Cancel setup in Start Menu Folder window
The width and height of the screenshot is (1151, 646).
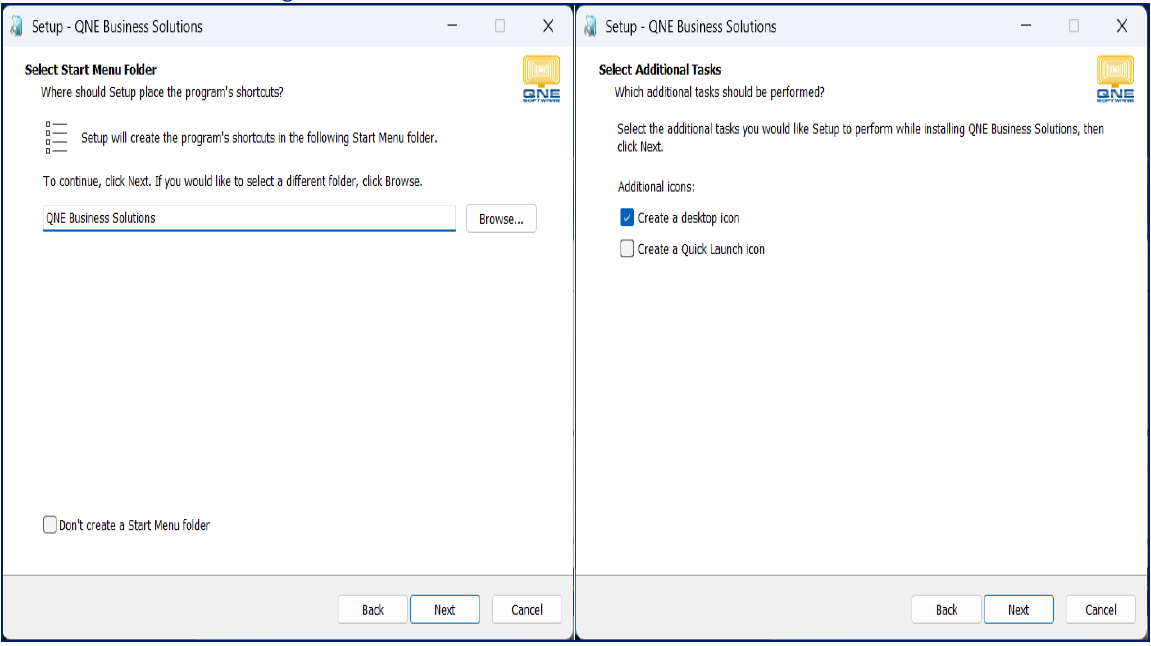[527, 609]
